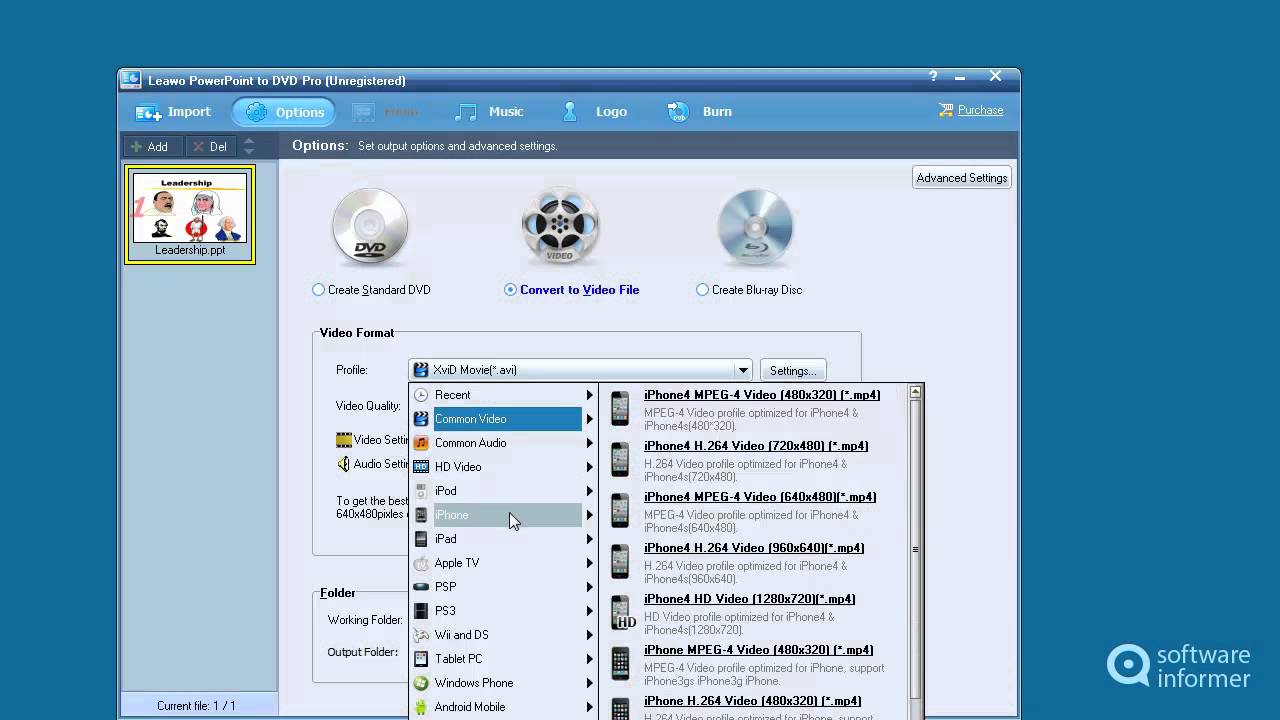The image size is (1280, 720).
Task: Click the help question mark icon
Action: click(x=933, y=76)
